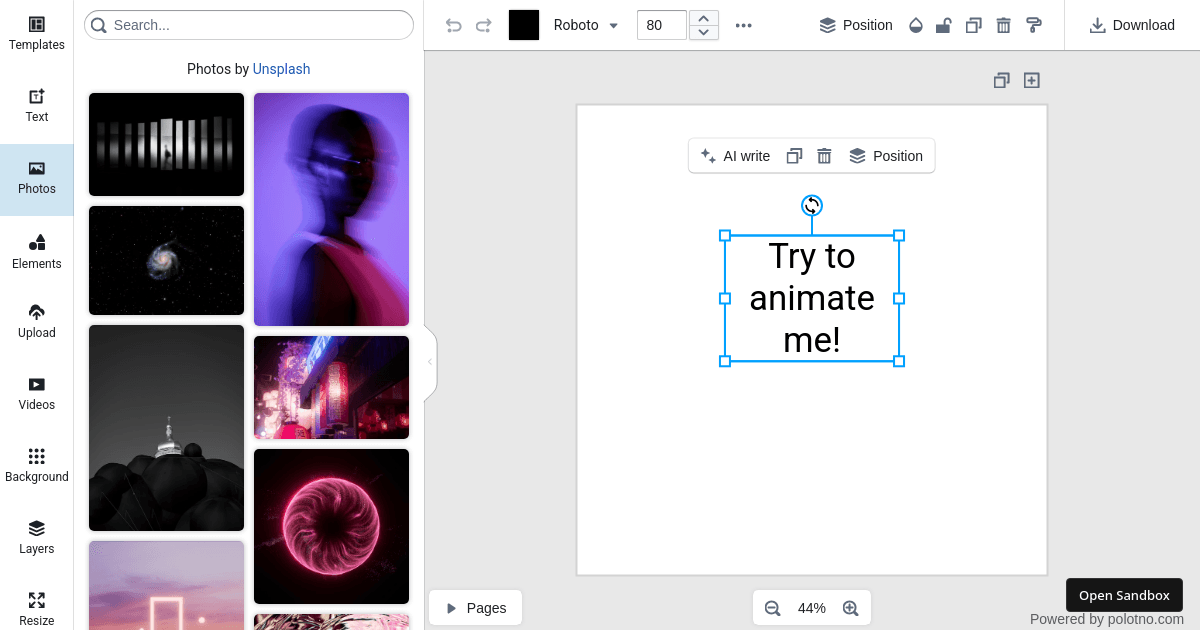Open the animations tool in the toolbar

tap(1033, 25)
